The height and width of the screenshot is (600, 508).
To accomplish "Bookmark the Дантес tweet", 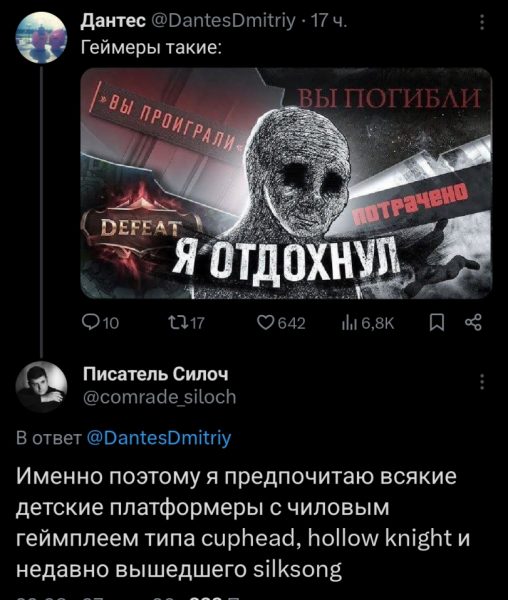I will pos(437,323).
